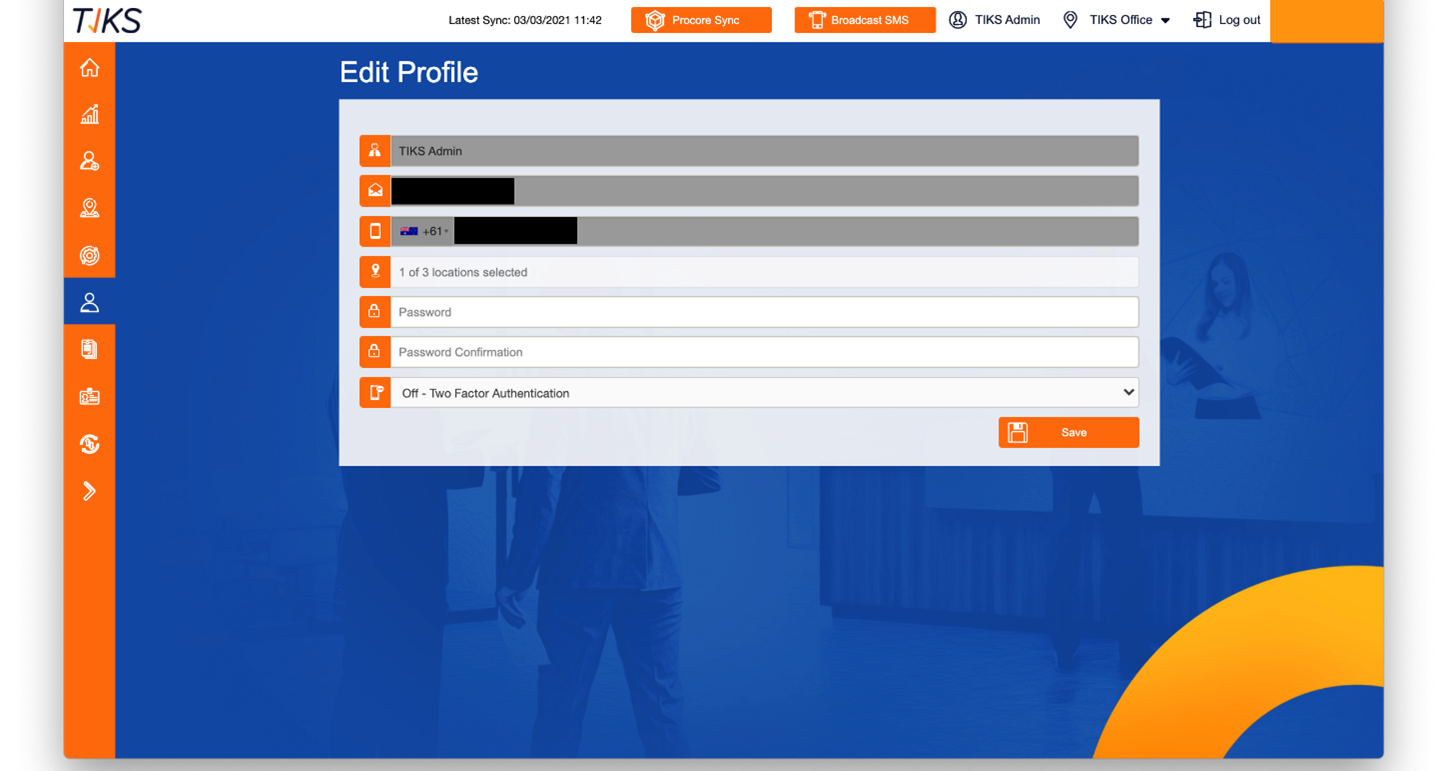Open the sync icon near the sidebar bottom
Image resolution: width=1447 pixels, height=771 pixels.
coord(90,443)
